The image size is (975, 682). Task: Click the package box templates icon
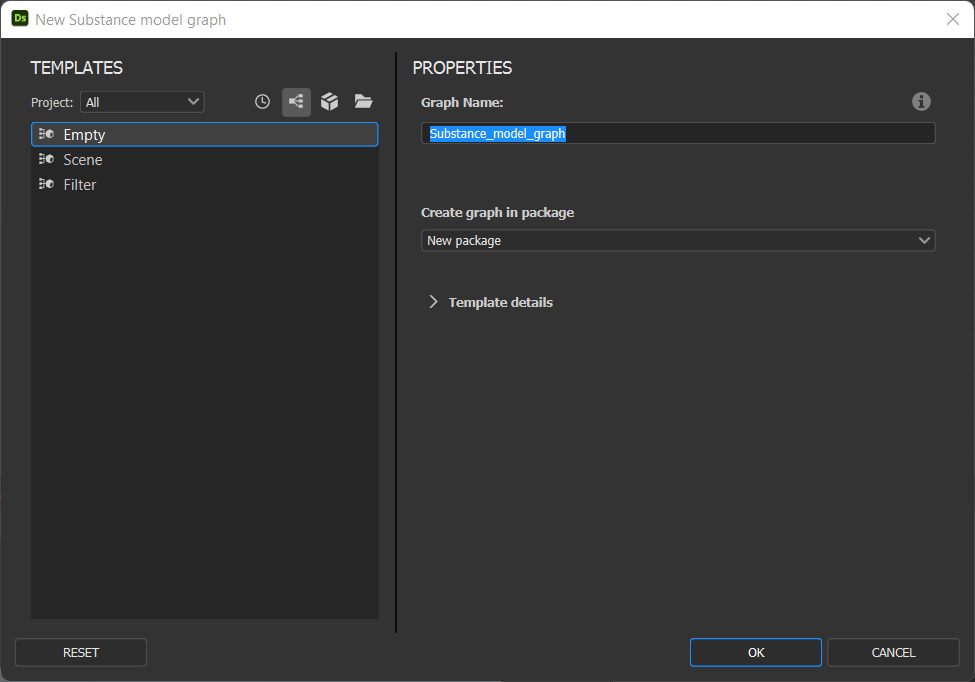(330, 102)
